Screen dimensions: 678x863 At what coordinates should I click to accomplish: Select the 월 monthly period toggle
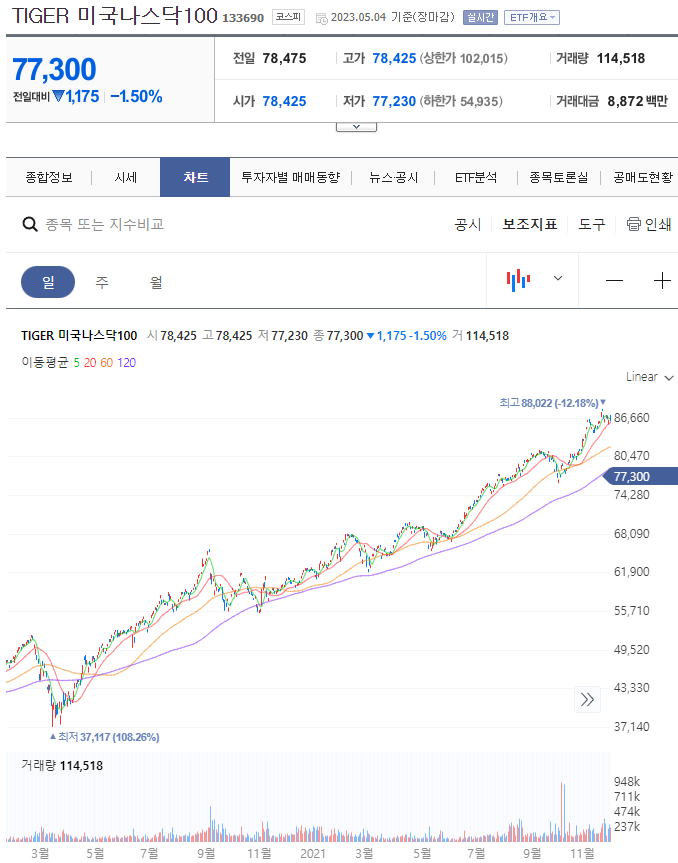click(156, 282)
